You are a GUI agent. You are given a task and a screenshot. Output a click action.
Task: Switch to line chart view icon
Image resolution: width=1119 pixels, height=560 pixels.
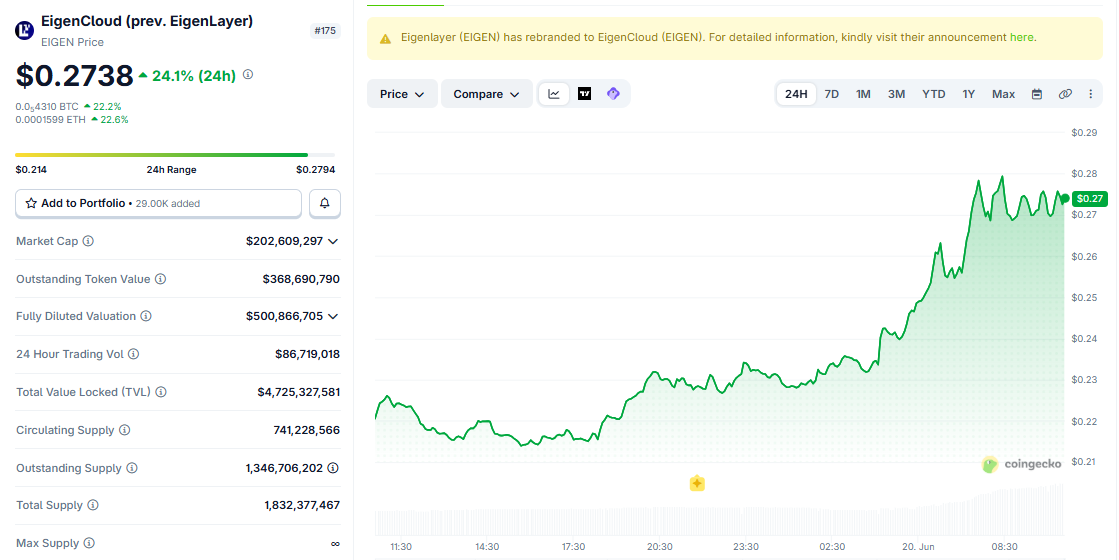point(554,93)
